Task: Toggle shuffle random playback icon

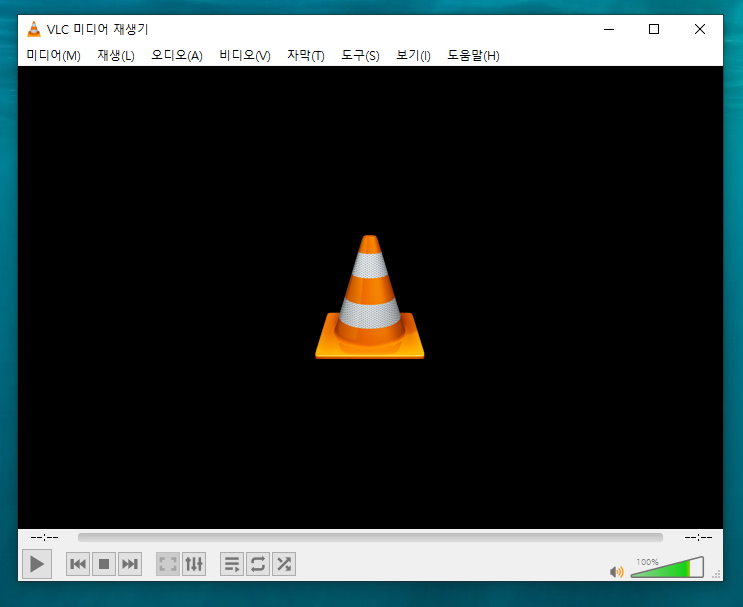Action: tap(284, 564)
